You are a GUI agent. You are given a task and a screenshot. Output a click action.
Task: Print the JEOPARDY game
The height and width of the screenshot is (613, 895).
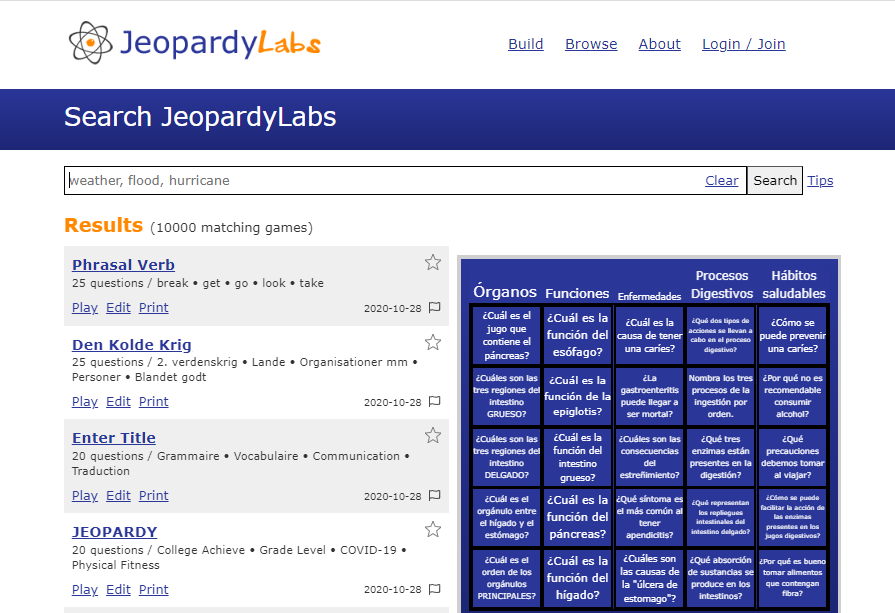(x=154, y=590)
